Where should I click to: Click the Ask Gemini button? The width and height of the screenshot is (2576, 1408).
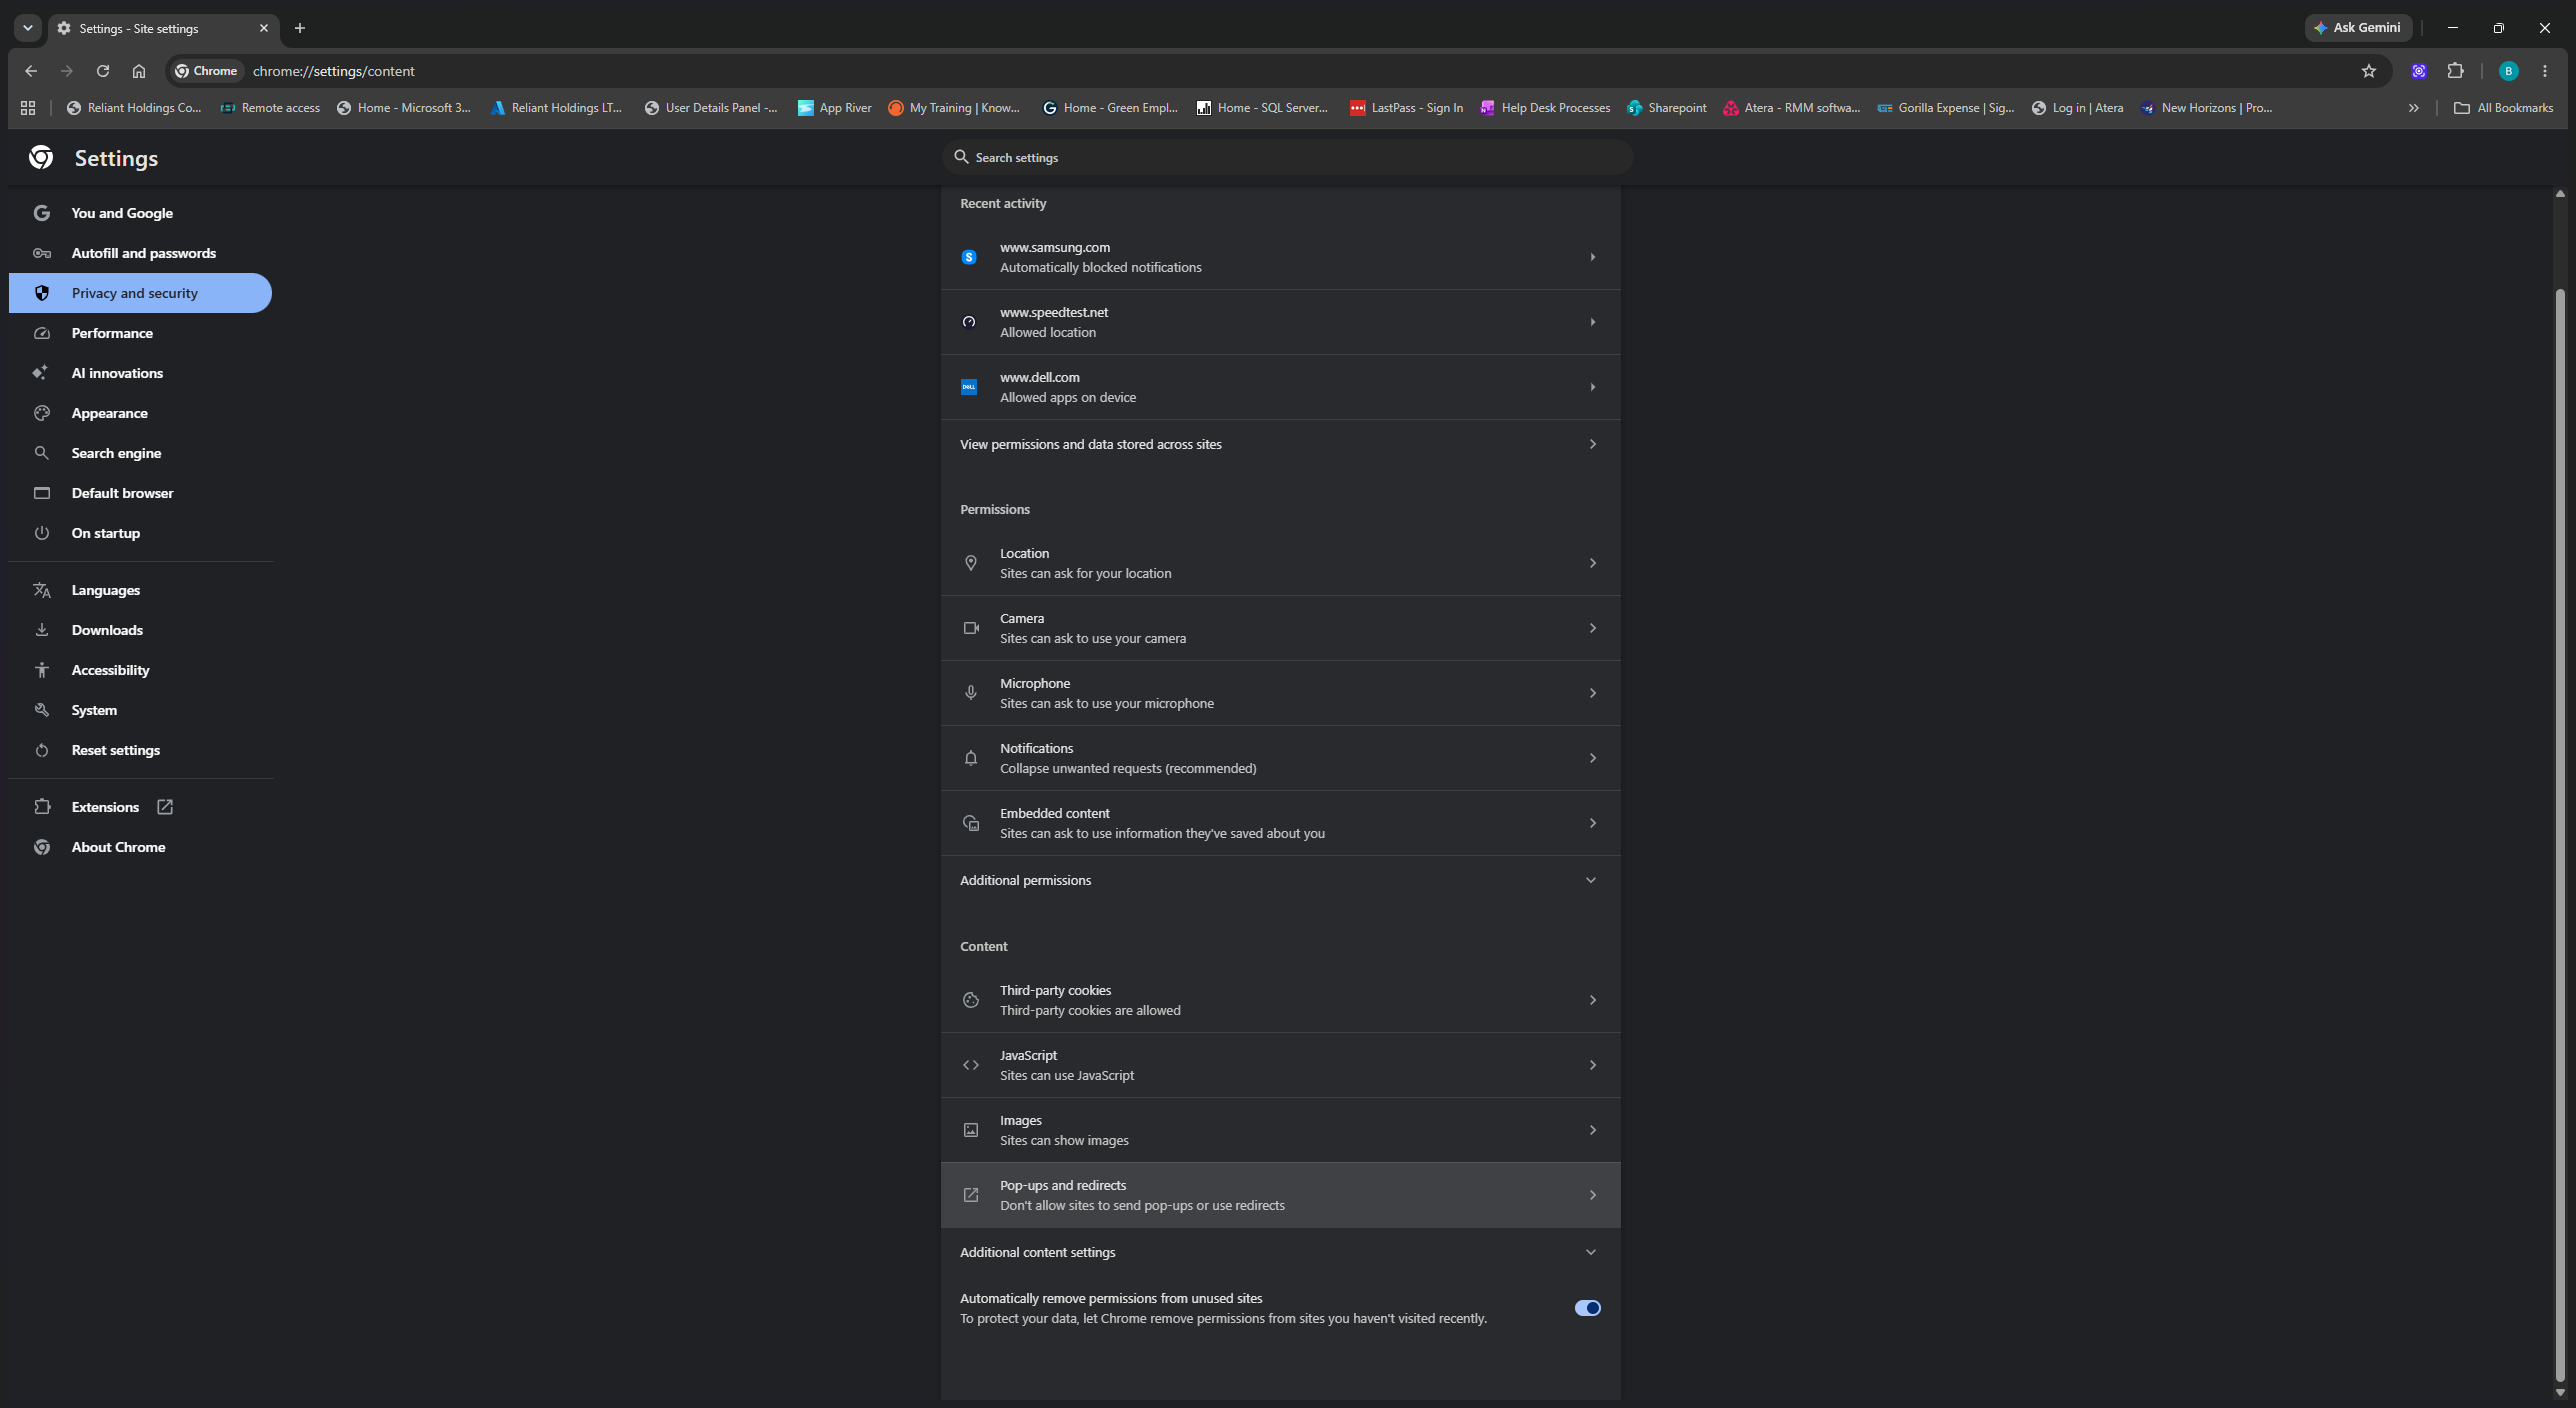[2357, 28]
